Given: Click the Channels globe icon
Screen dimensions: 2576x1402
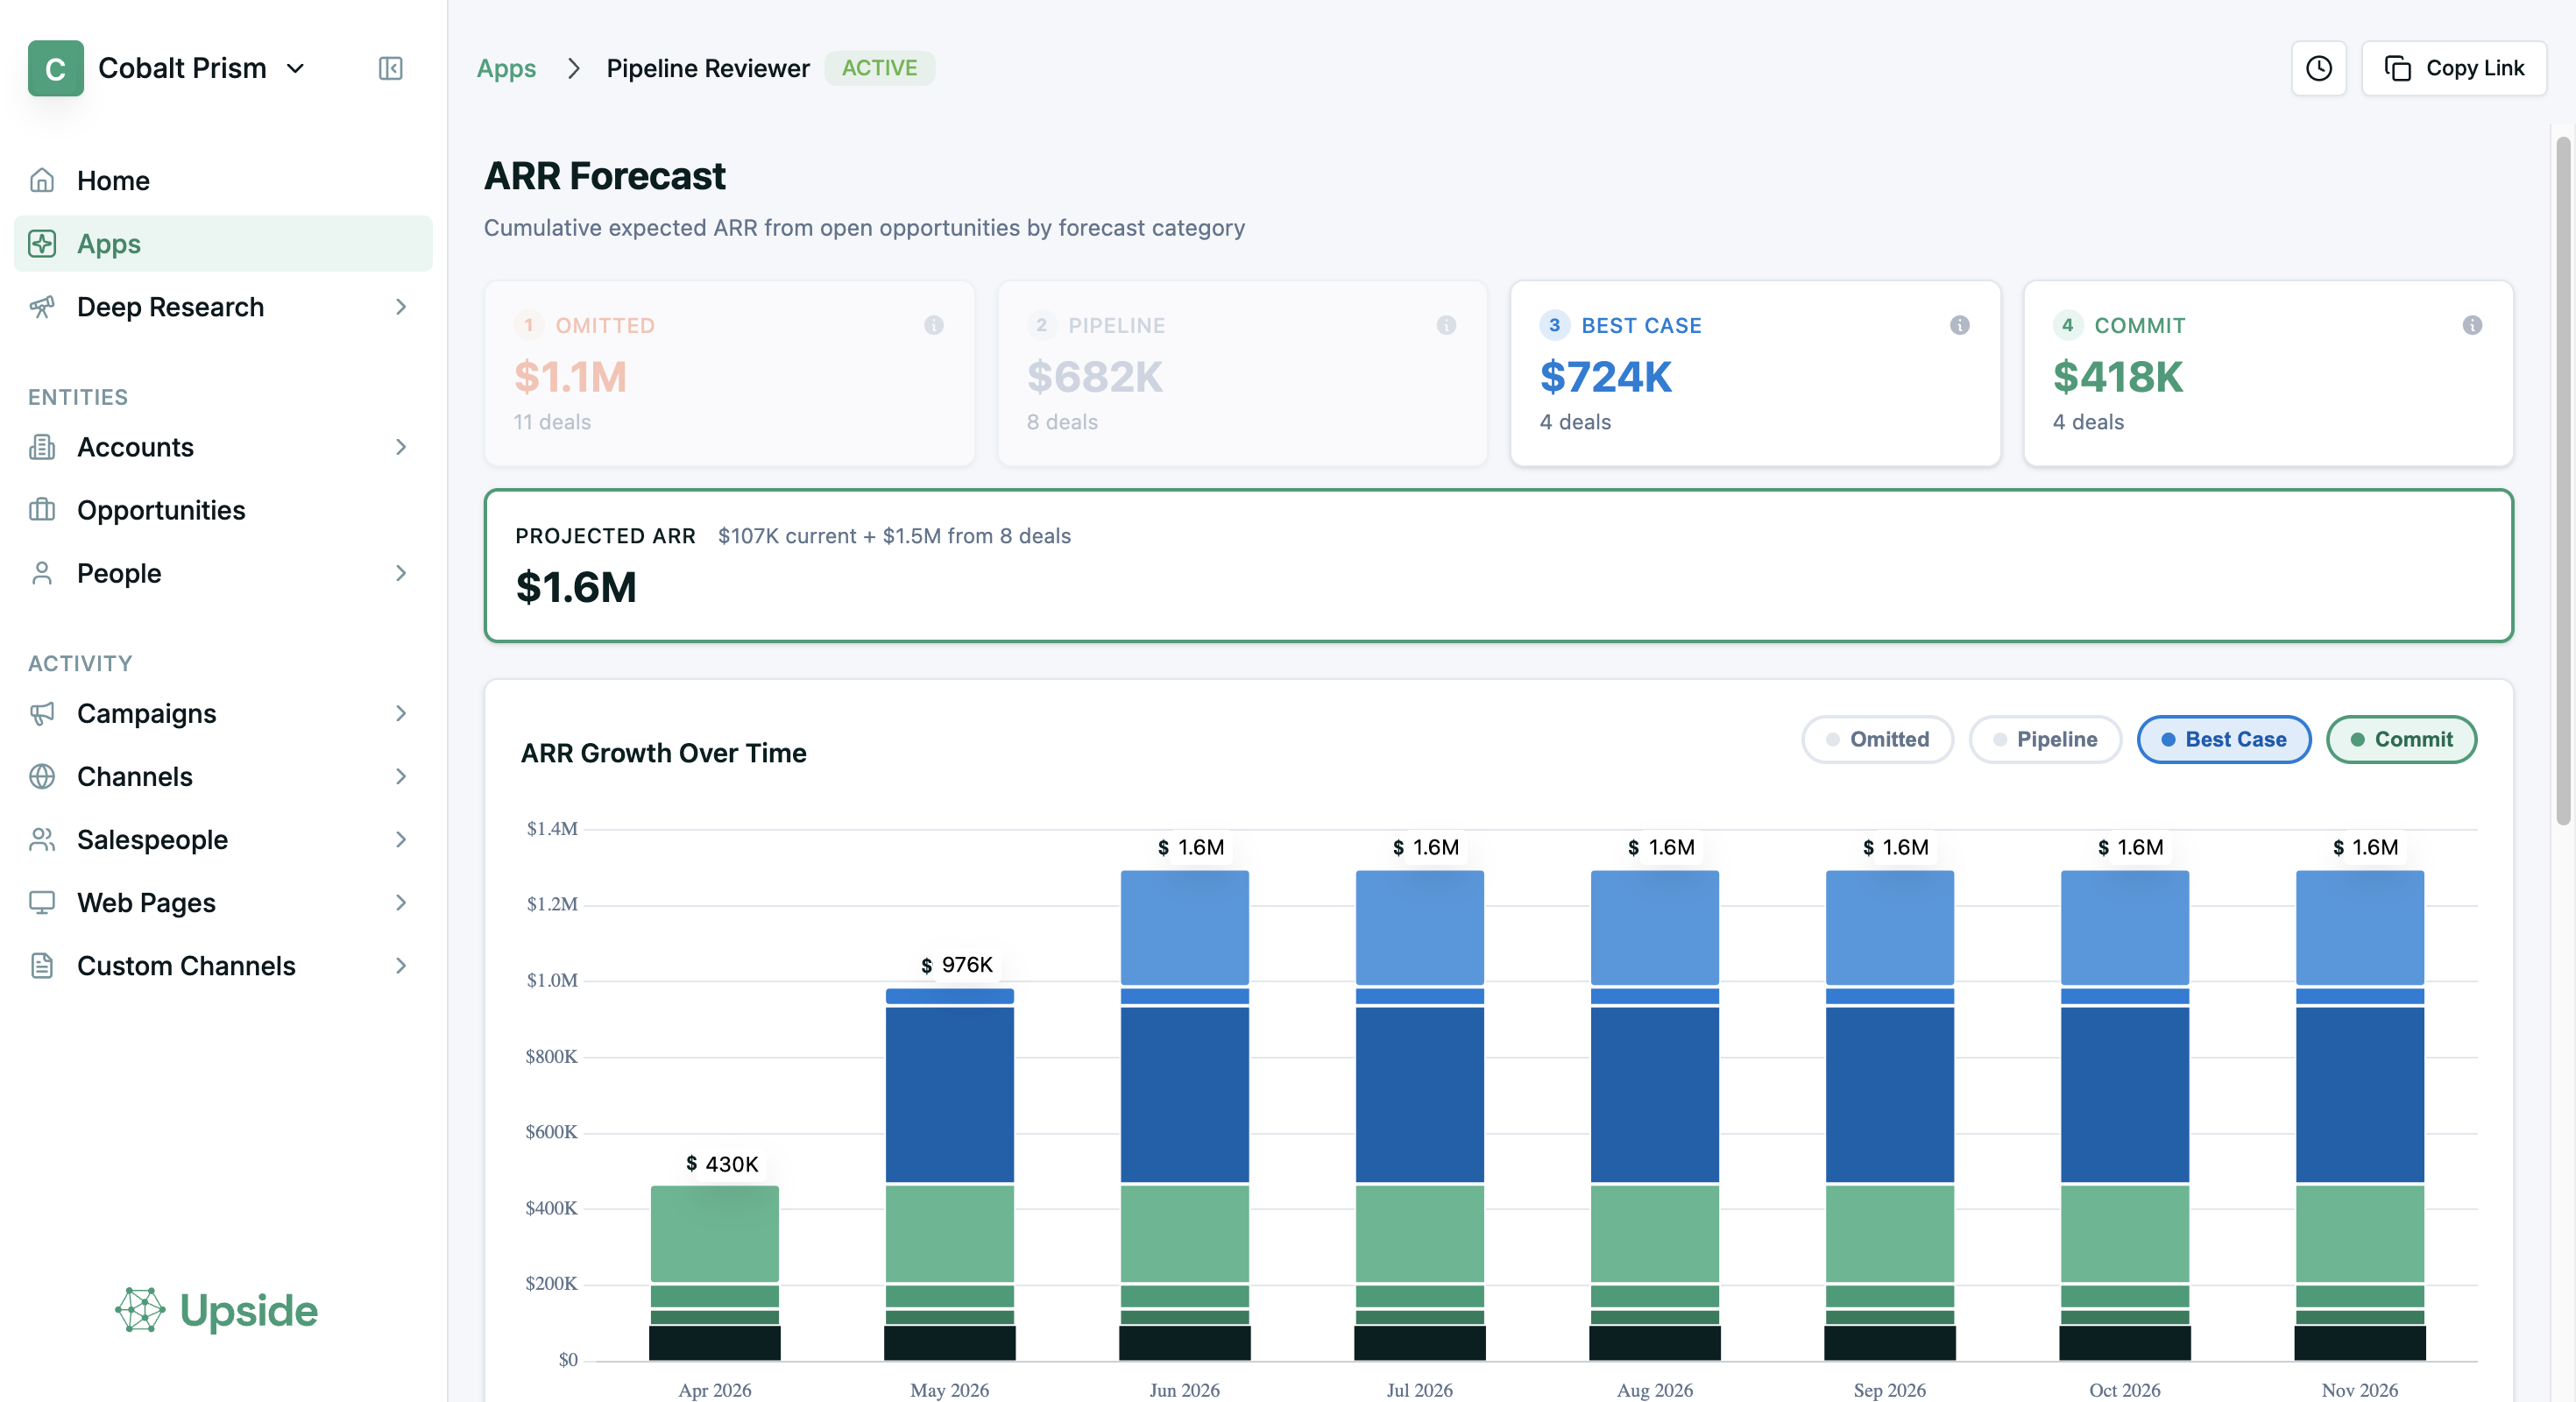Looking at the screenshot, I should click(x=42, y=775).
